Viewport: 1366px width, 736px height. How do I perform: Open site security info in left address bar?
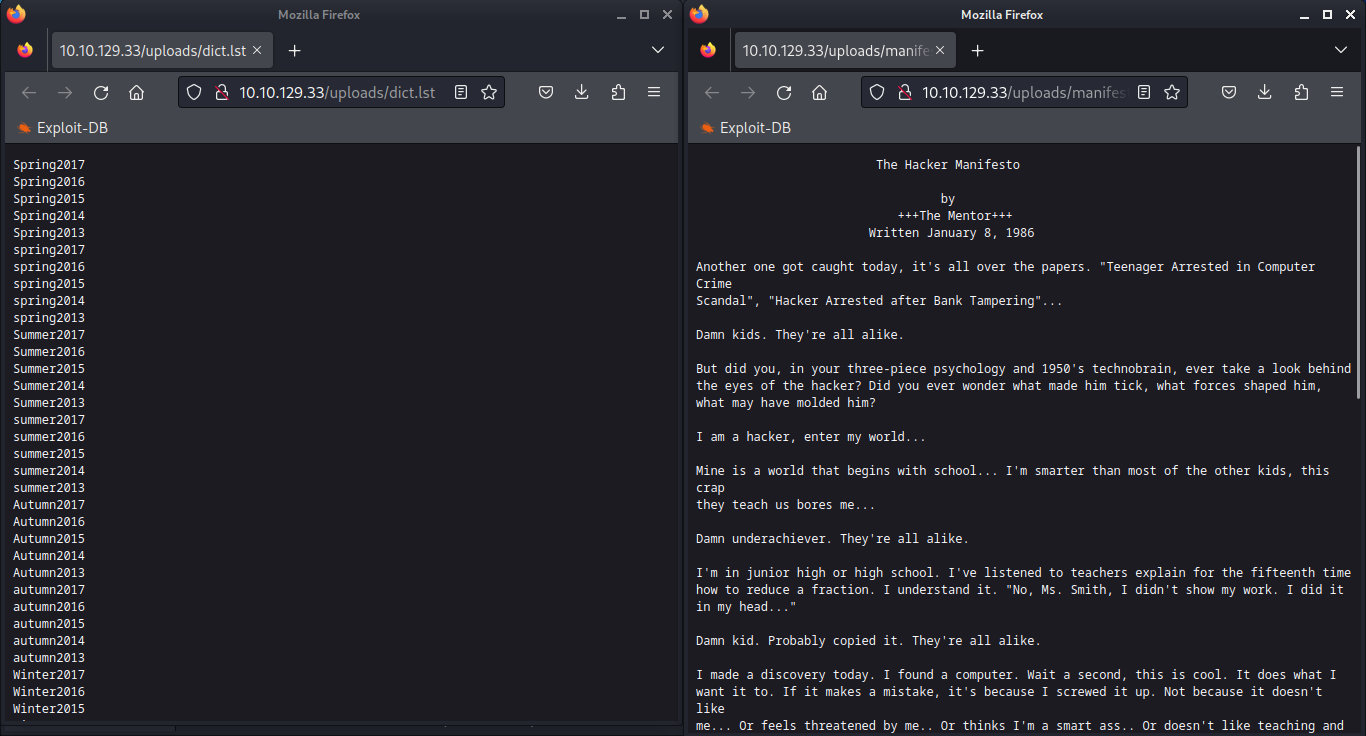tap(222, 93)
